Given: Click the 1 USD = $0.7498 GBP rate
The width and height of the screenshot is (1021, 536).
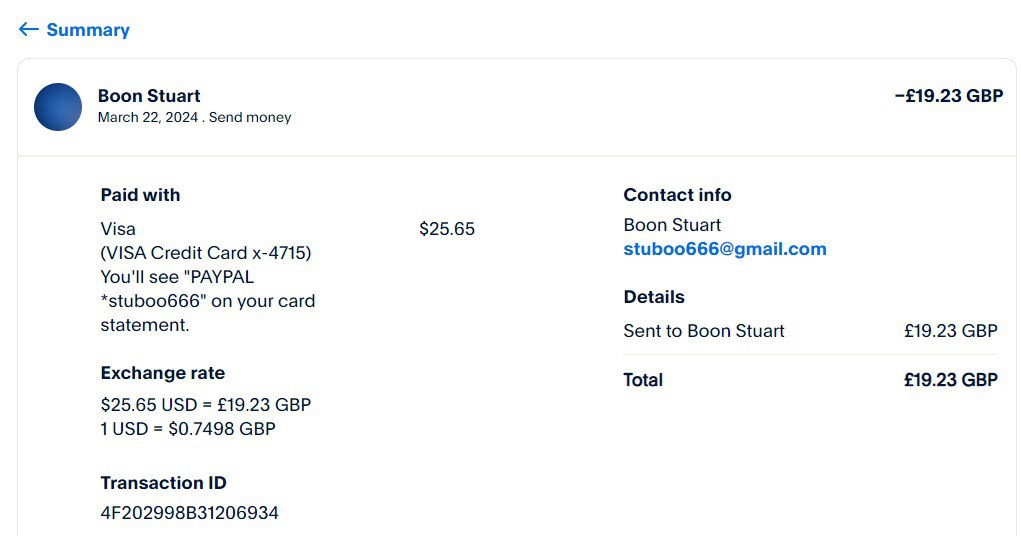Looking at the screenshot, I should tap(188, 429).
